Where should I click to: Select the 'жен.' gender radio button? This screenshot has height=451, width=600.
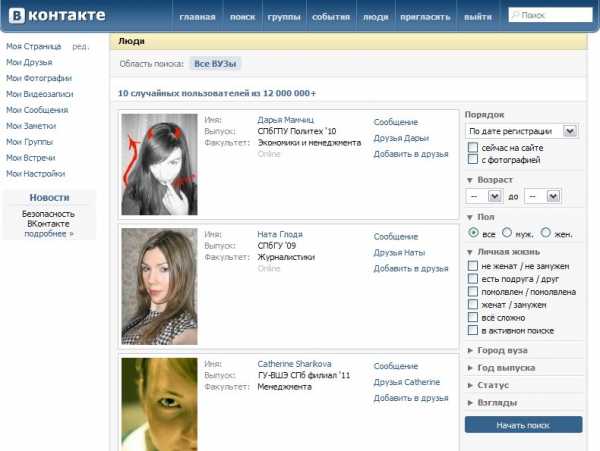[x=546, y=233]
